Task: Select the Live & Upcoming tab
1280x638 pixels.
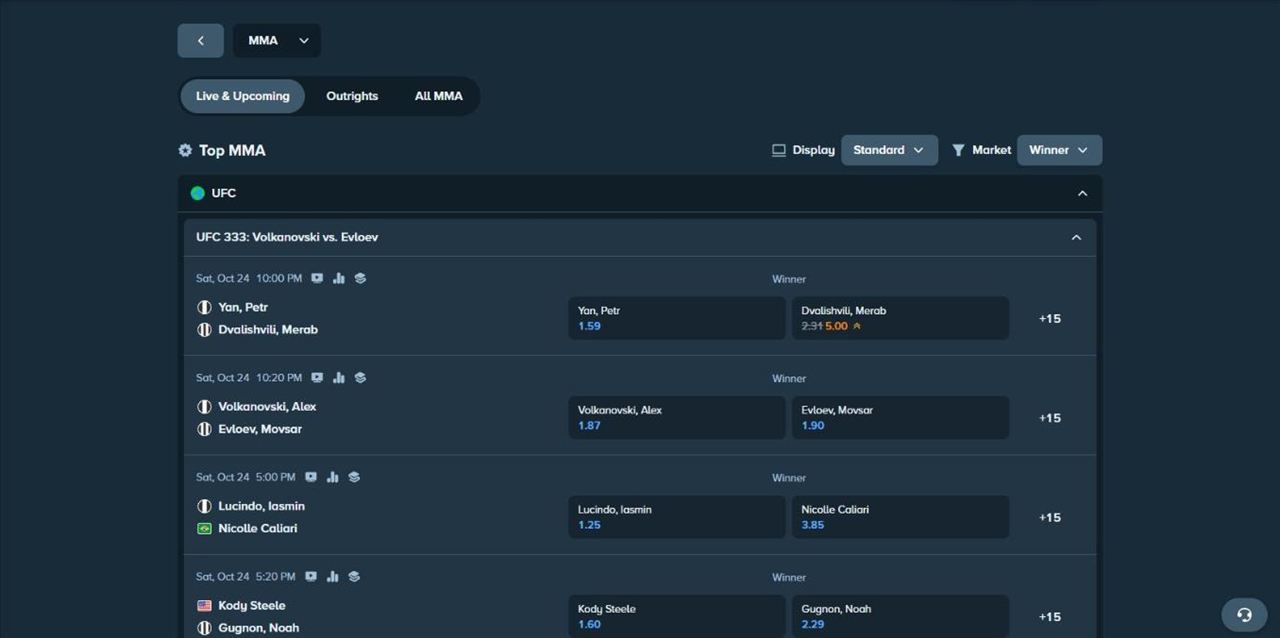Action: pos(243,96)
